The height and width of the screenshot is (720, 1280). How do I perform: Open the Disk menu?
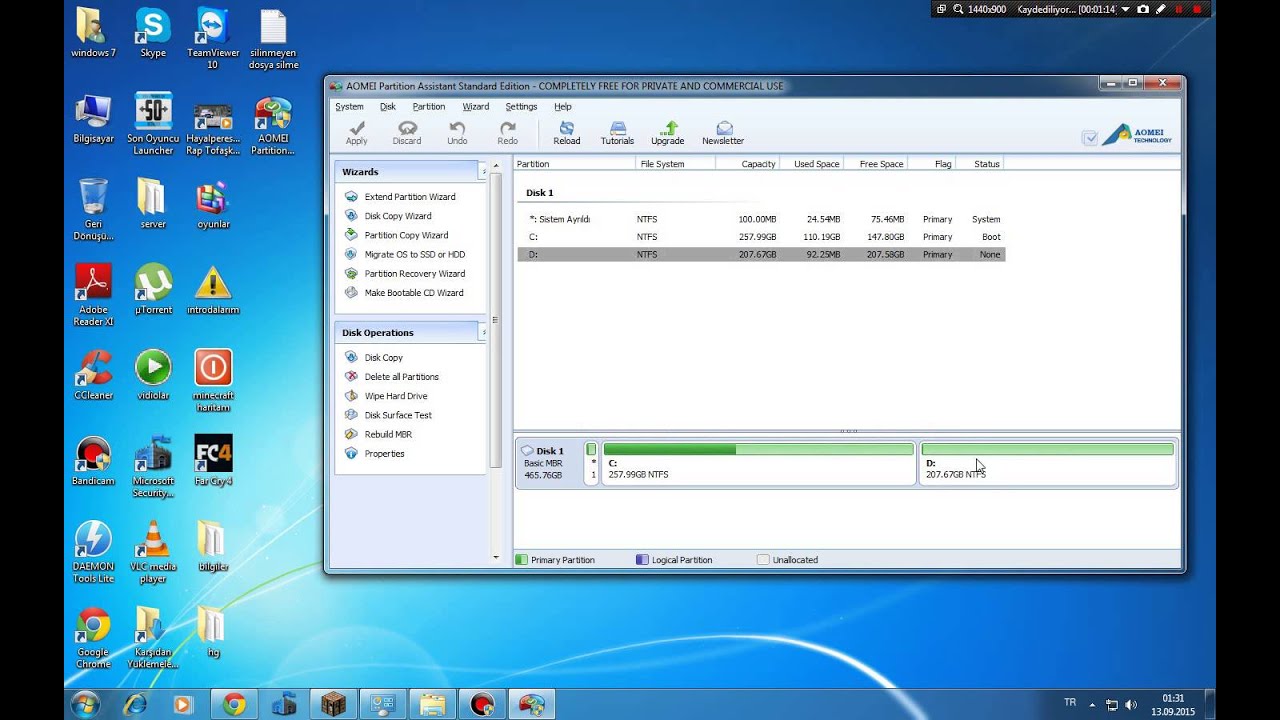coord(388,106)
